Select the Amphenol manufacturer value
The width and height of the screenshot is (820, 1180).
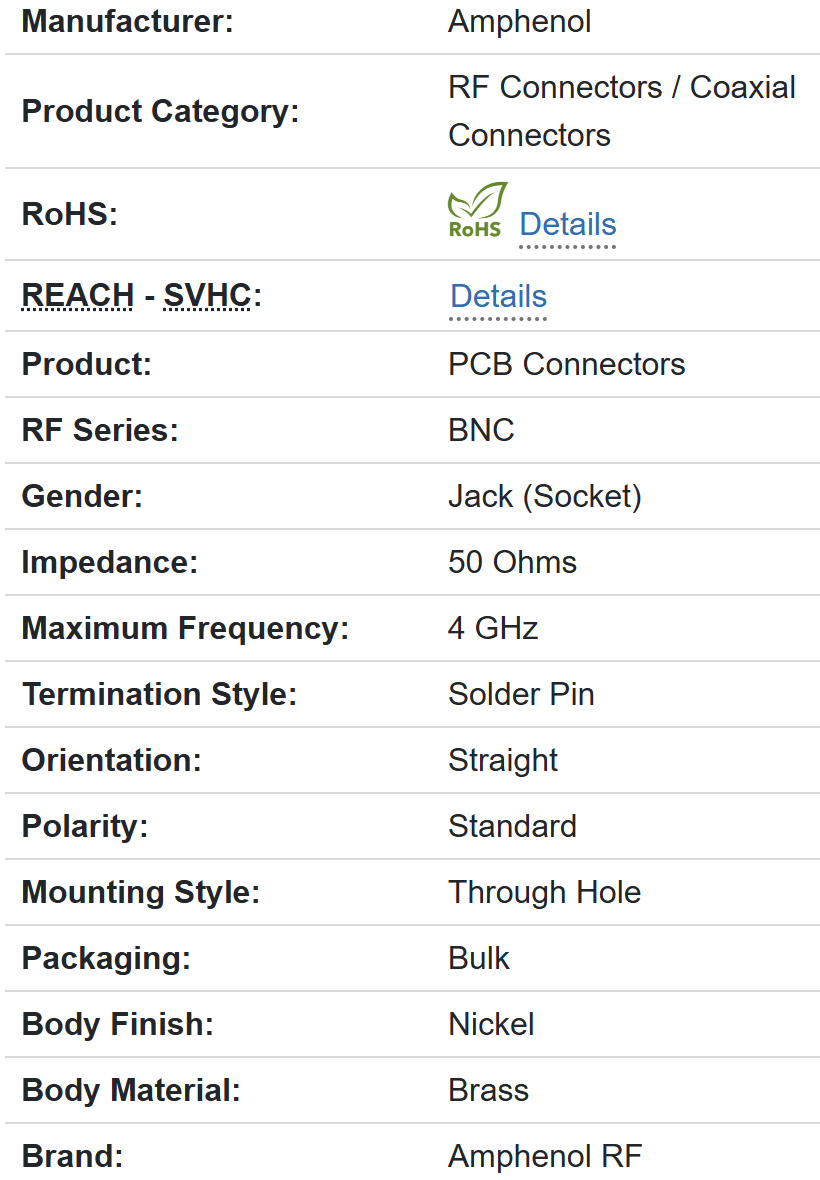(x=519, y=21)
